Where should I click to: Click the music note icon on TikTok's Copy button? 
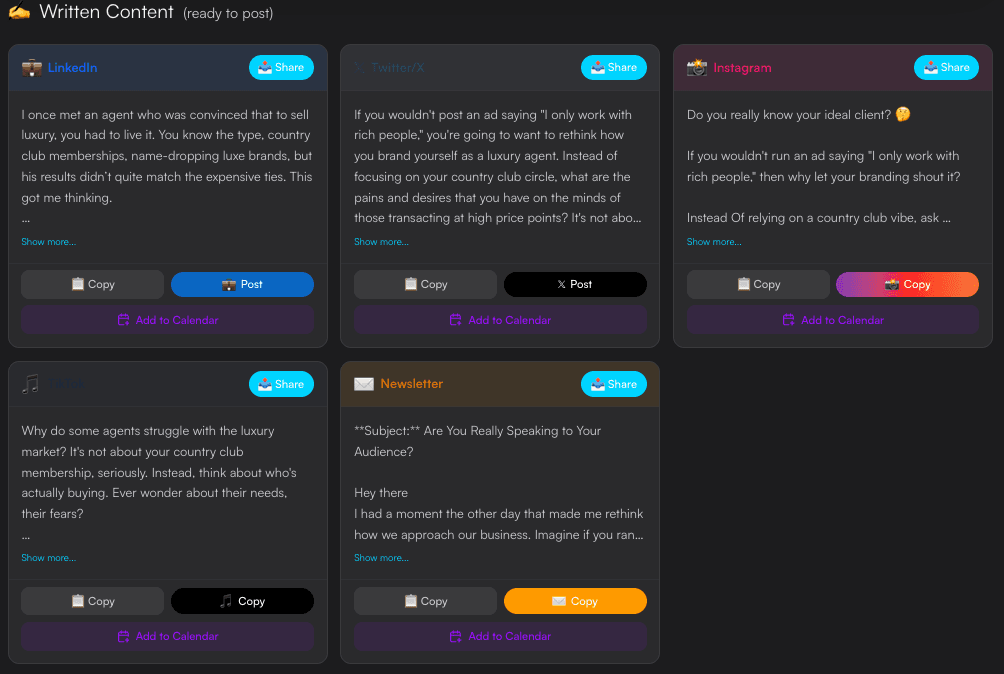[224, 601]
